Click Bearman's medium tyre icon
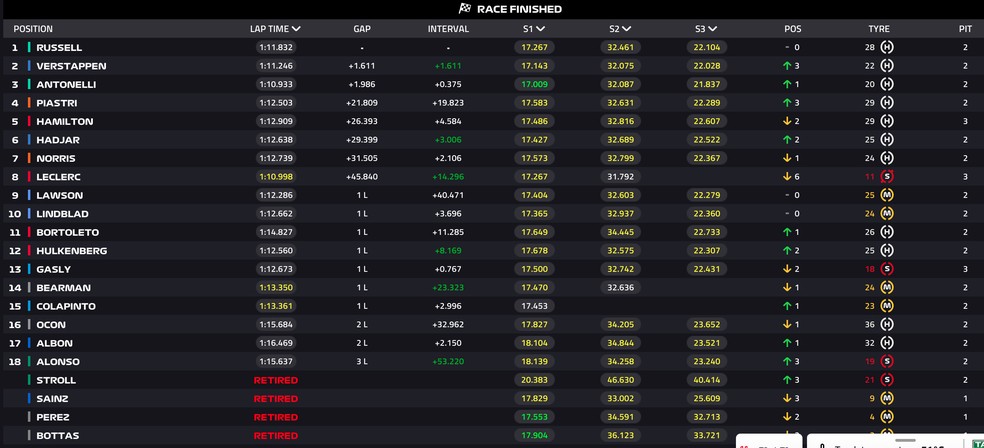 pos(887,287)
